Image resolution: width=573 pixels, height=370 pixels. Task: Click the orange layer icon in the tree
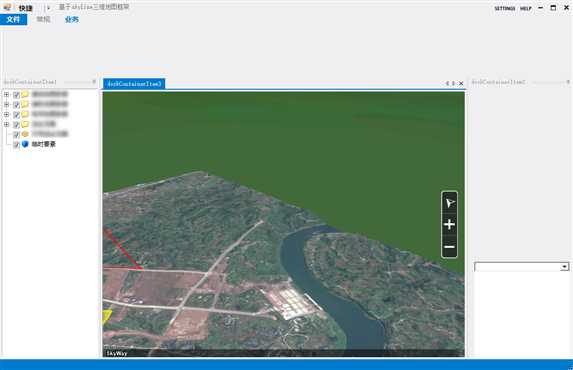(x=25, y=134)
